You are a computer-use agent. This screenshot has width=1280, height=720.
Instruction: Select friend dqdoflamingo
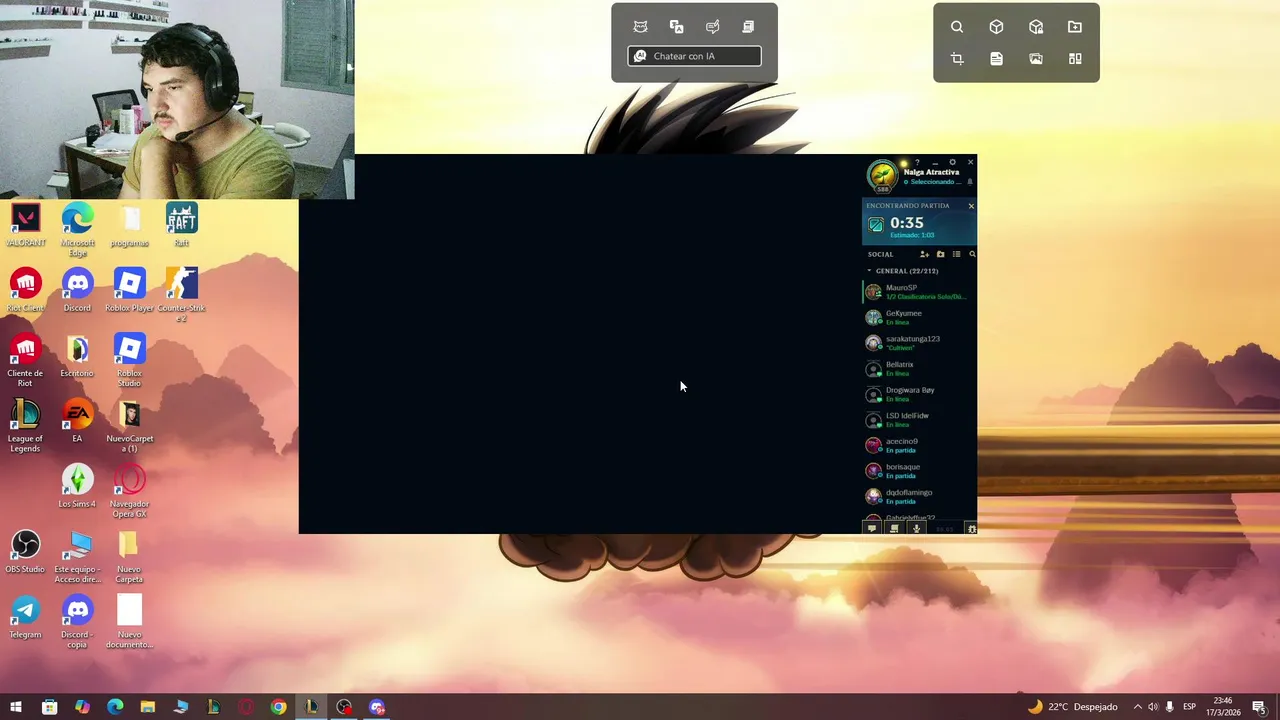point(919,496)
